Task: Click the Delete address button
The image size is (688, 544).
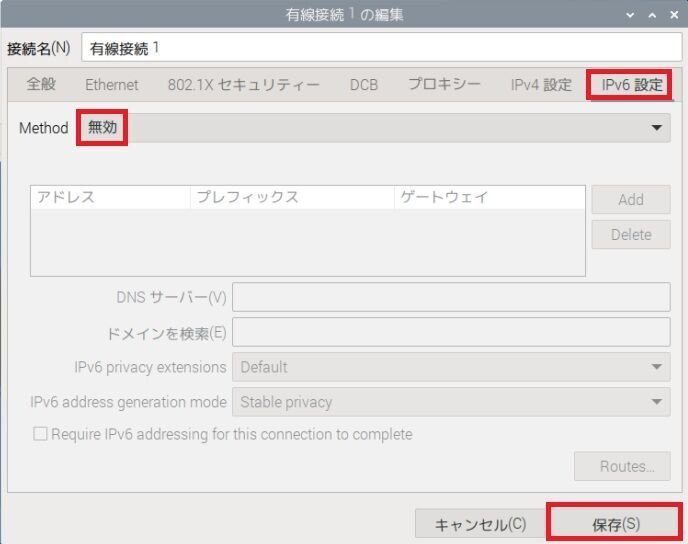Action: (x=631, y=235)
